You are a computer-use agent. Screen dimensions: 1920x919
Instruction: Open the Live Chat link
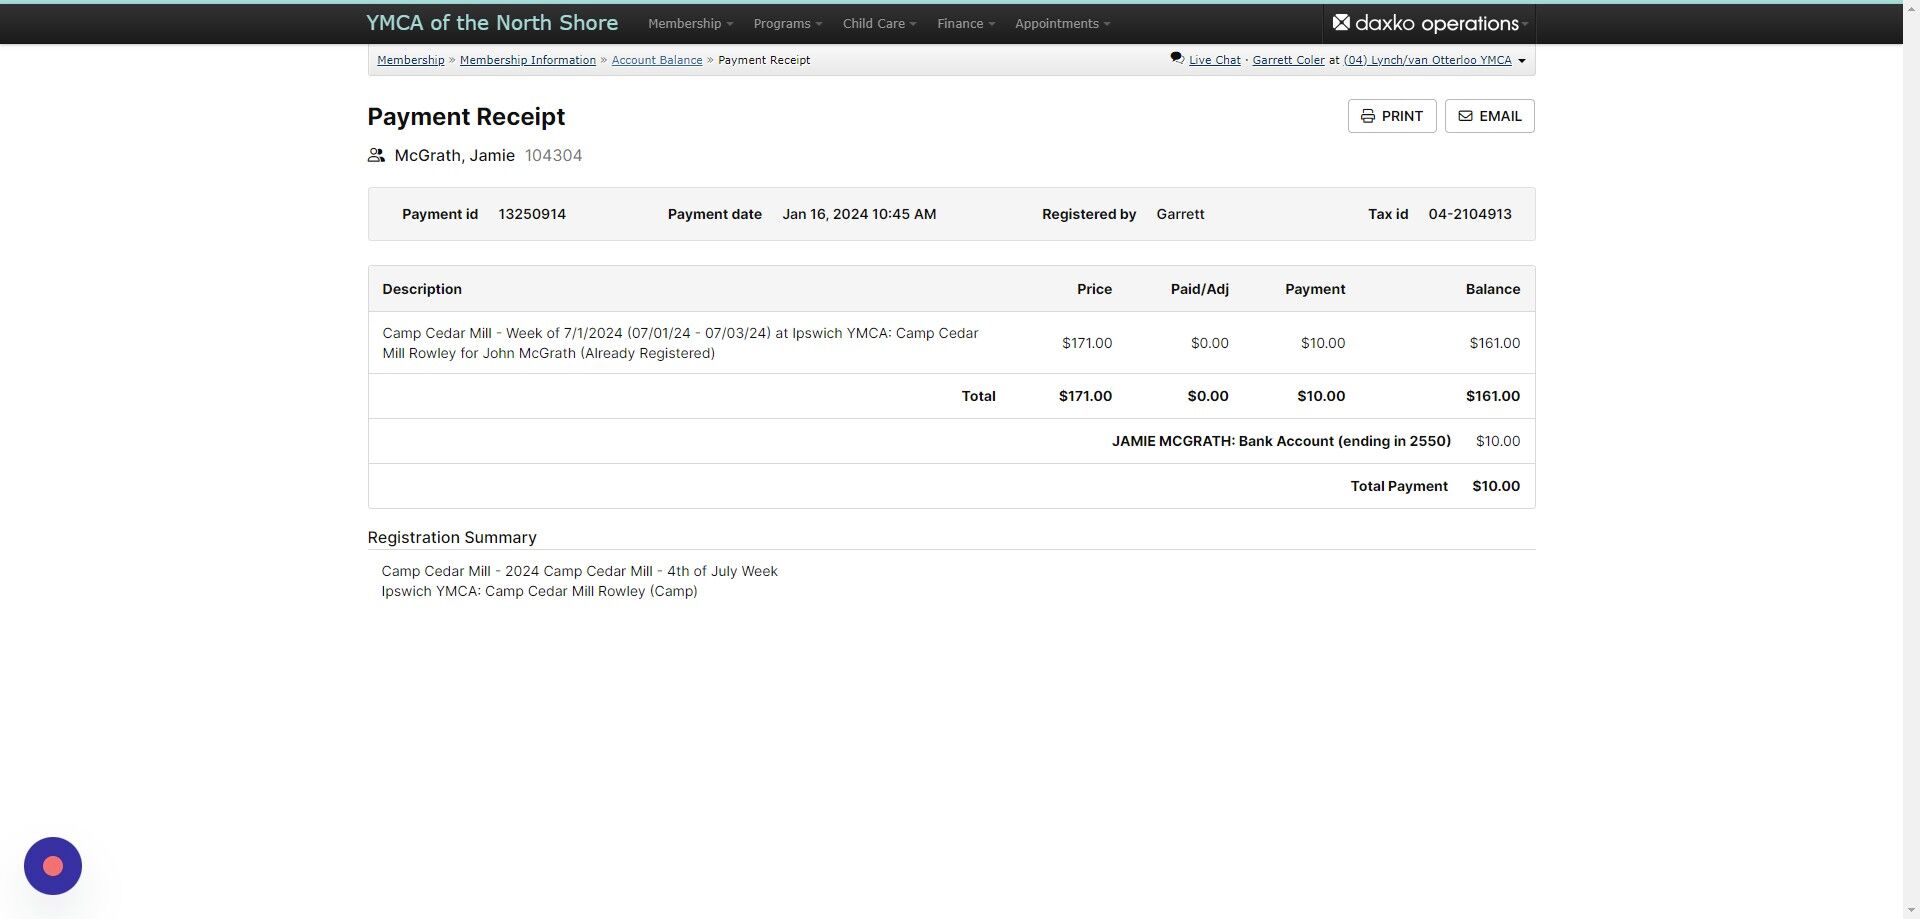[1214, 60]
